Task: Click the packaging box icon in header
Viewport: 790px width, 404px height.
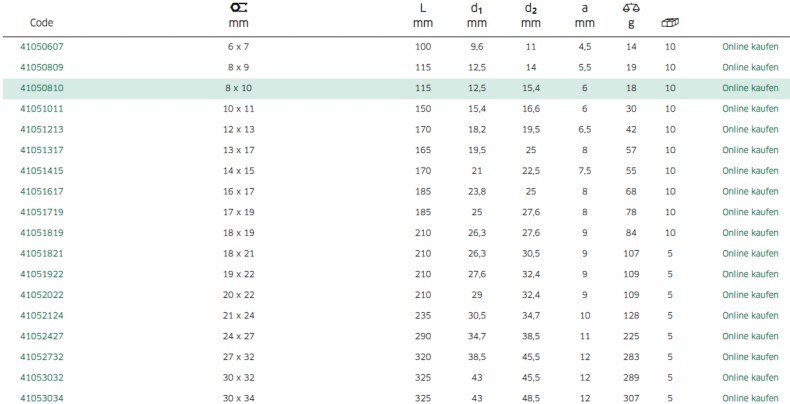Action: click(x=669, y=21)
